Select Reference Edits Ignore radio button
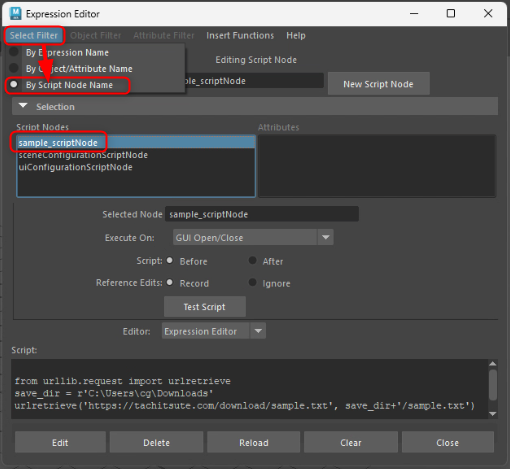This screenshot has height=469, width=510. (x=252, y=282)
